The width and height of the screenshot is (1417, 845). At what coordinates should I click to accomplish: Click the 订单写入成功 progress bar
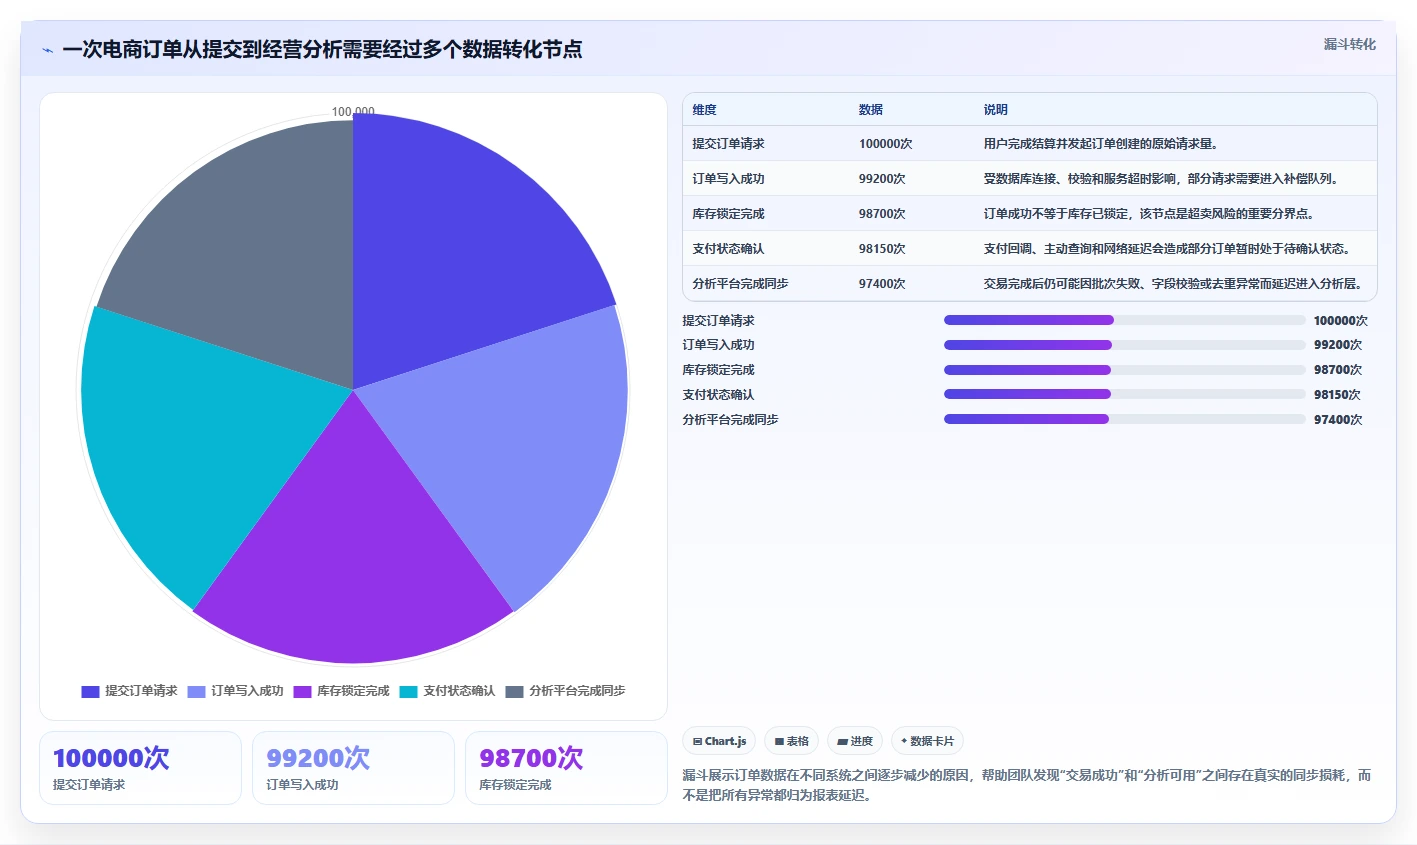tap(1125, 345)
